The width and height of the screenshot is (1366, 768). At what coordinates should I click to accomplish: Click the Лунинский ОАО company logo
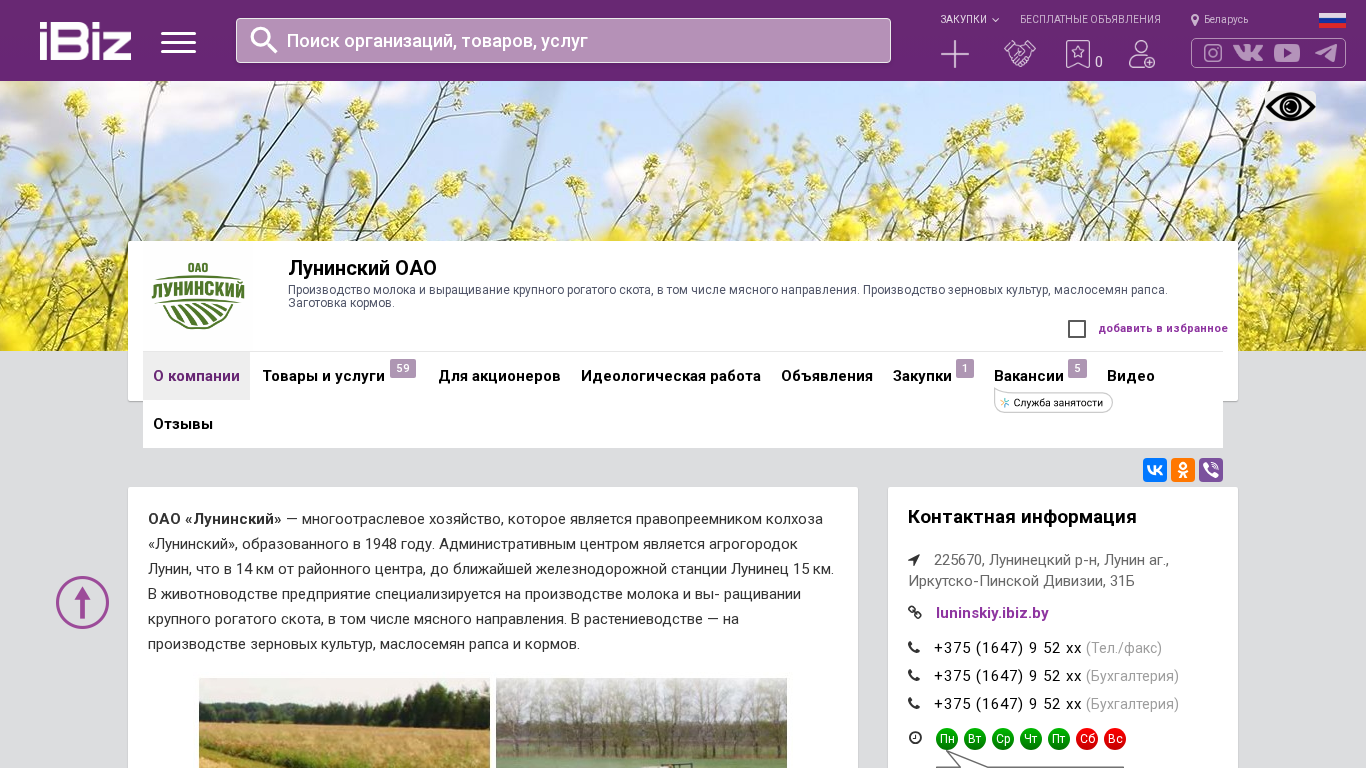[x=198, y=296]
